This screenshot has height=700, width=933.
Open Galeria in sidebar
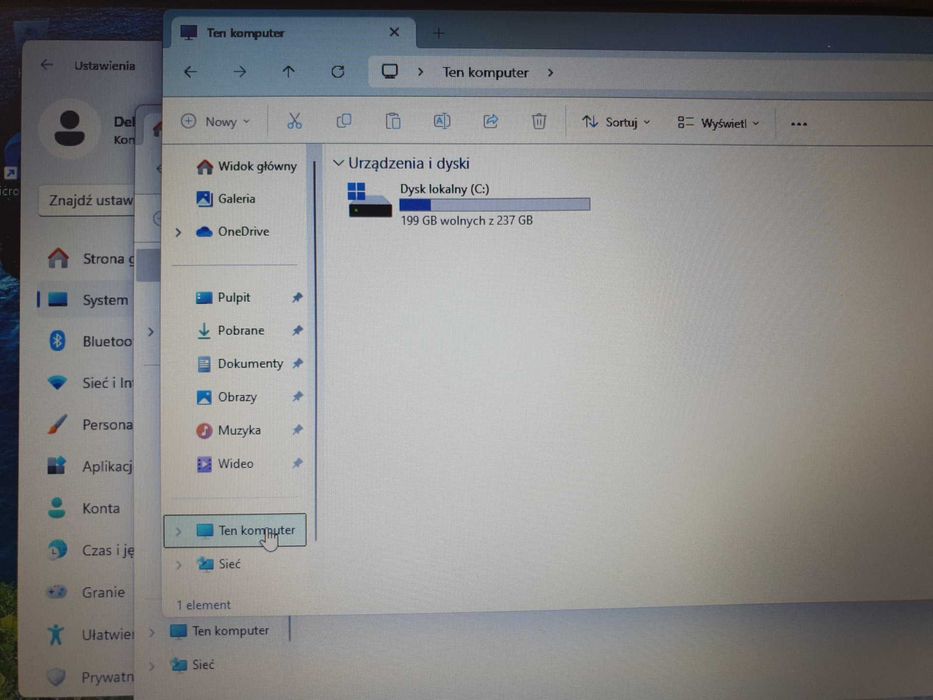tap(226, 199)
